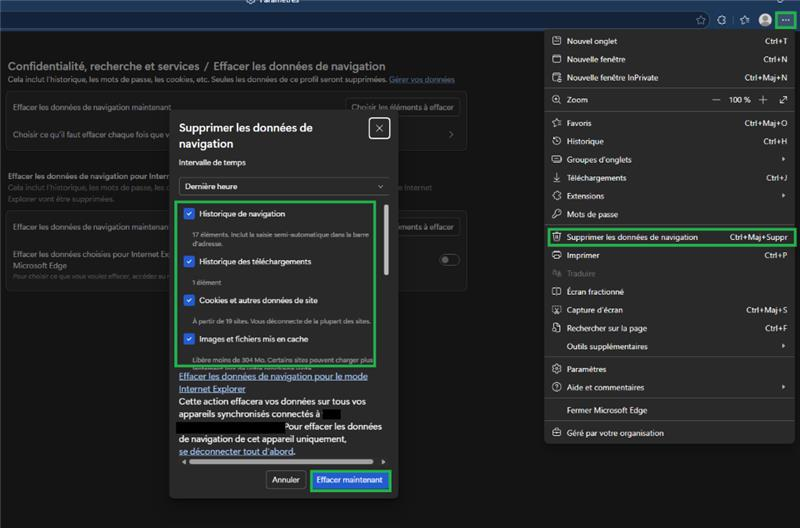Click the Téléchargements download arrow icon
The height and width of the screenshot is (528, 800).
click(557, 178)
